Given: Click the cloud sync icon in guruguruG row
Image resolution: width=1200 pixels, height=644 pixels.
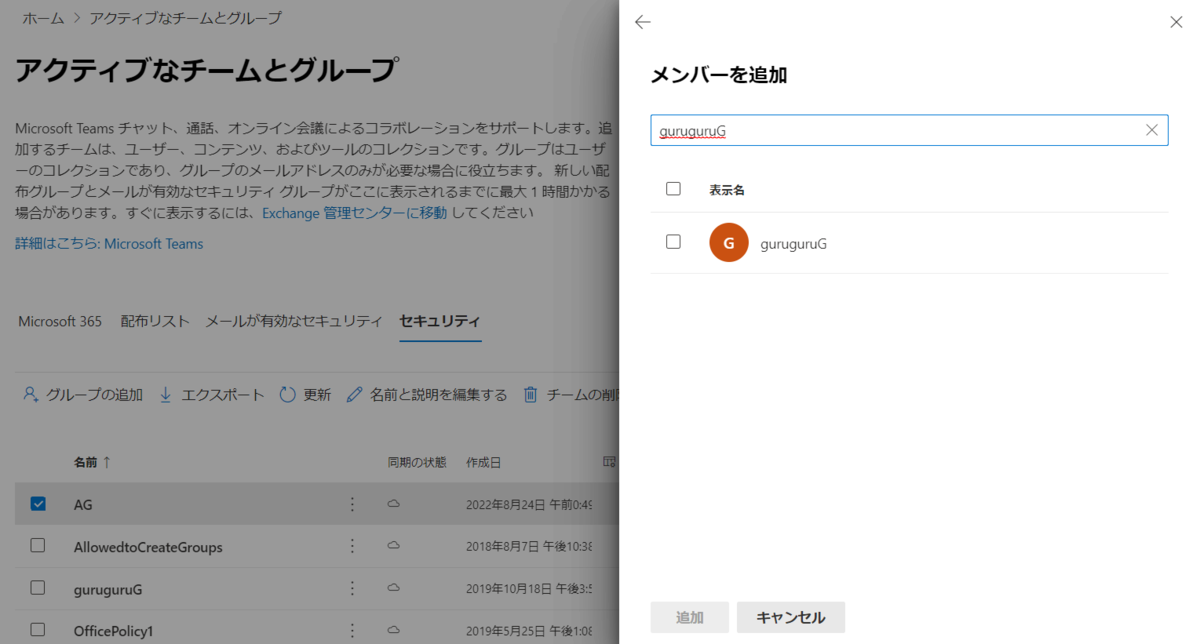Looking at the screenshot, I should [x=394, y=588].
